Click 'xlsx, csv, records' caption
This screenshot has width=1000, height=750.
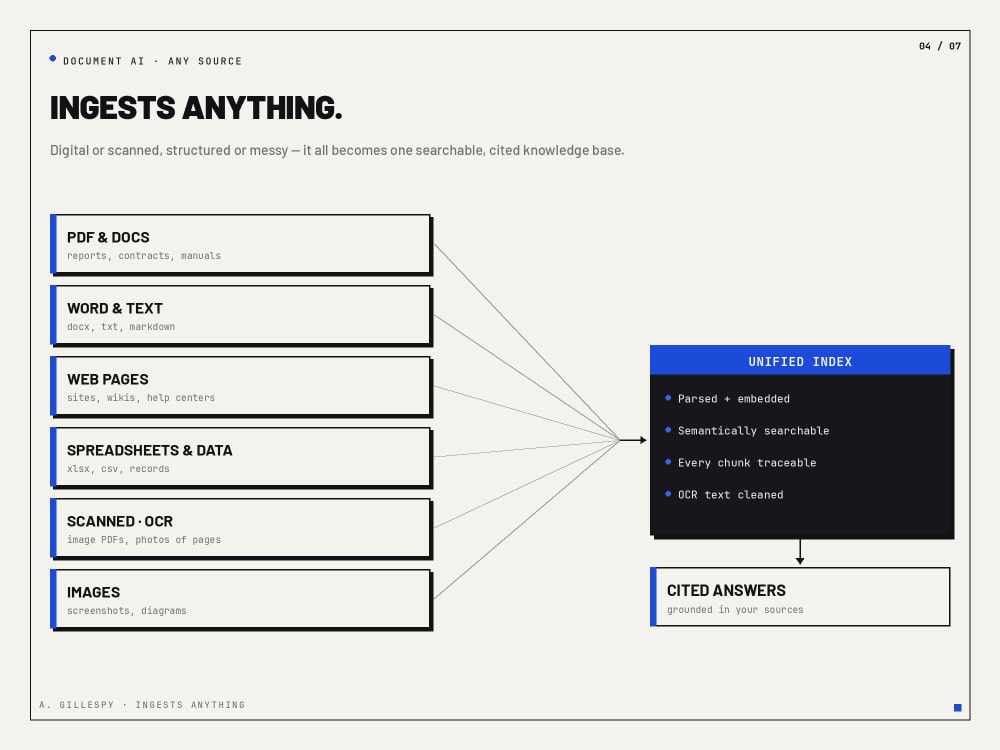(x=118, y=469)
